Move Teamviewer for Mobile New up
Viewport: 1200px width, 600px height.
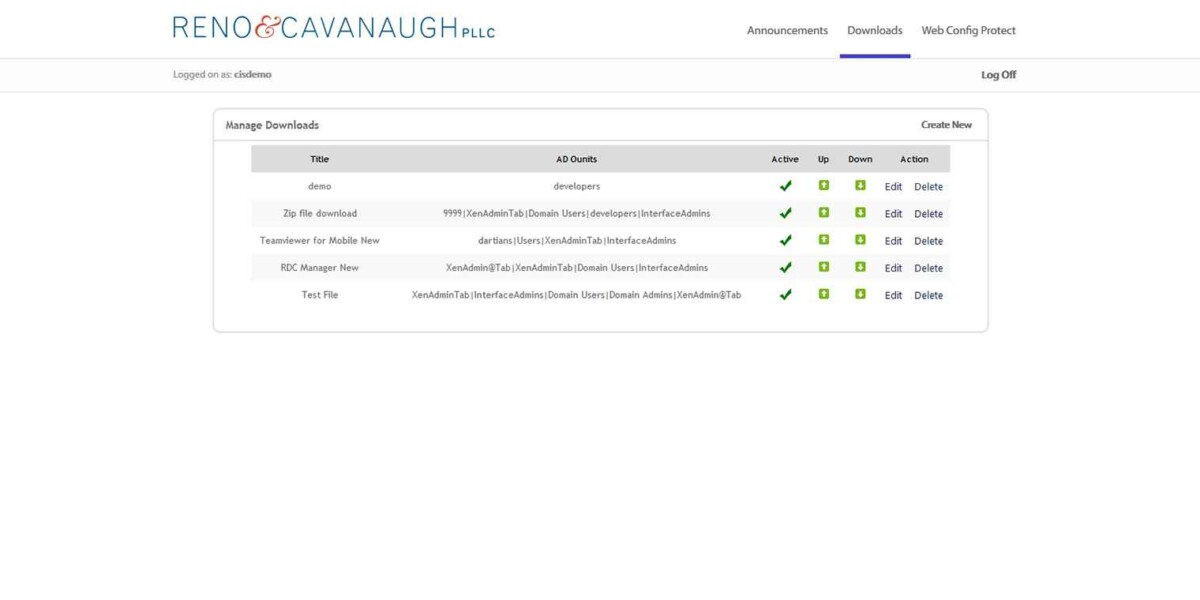(x=823, y=240)
